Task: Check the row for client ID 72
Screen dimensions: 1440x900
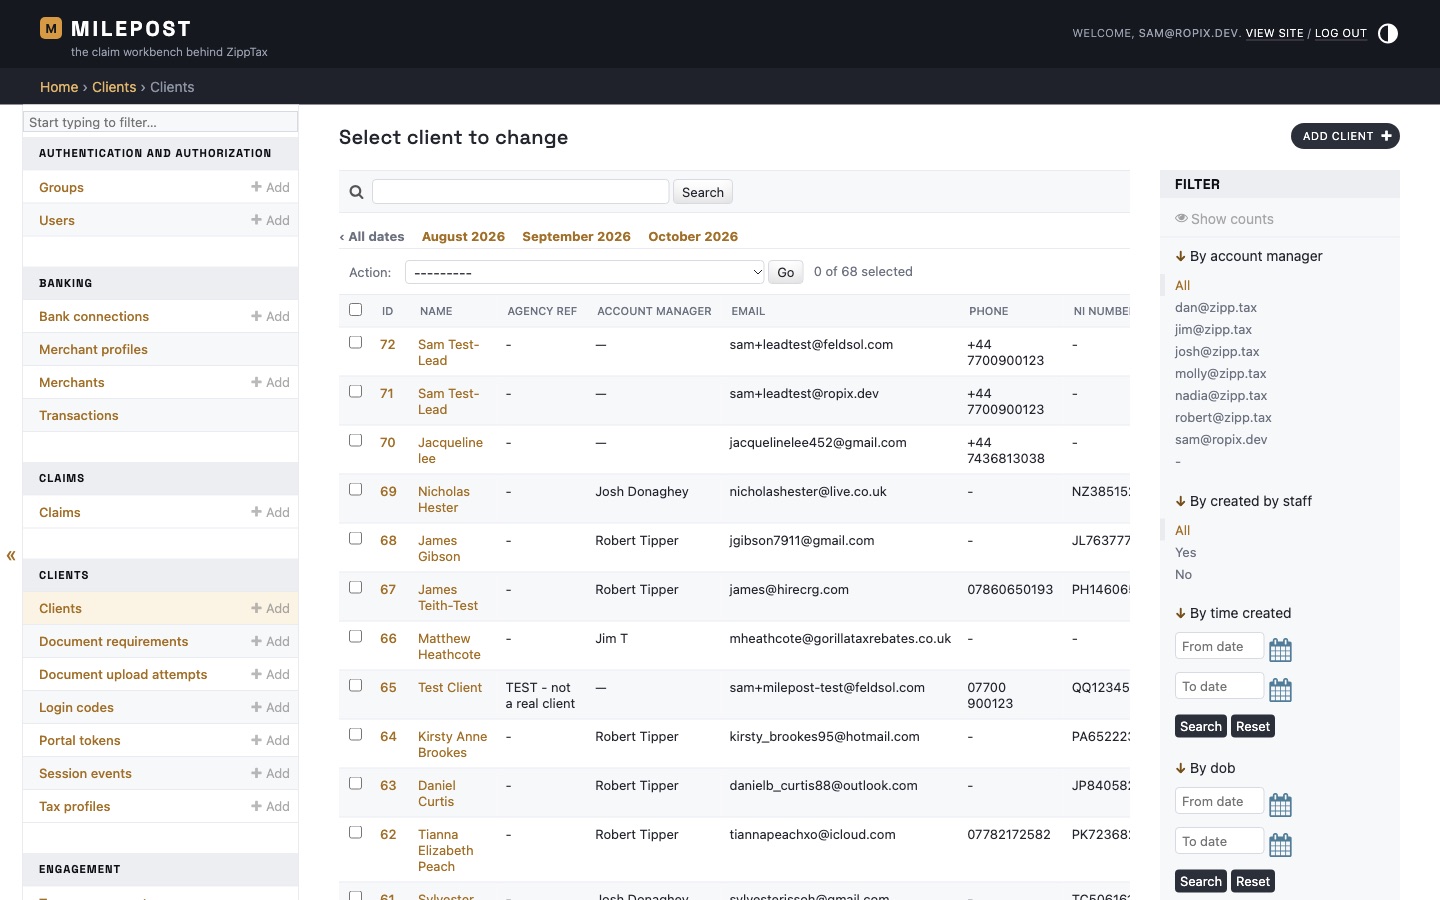Action: point(355,342)
